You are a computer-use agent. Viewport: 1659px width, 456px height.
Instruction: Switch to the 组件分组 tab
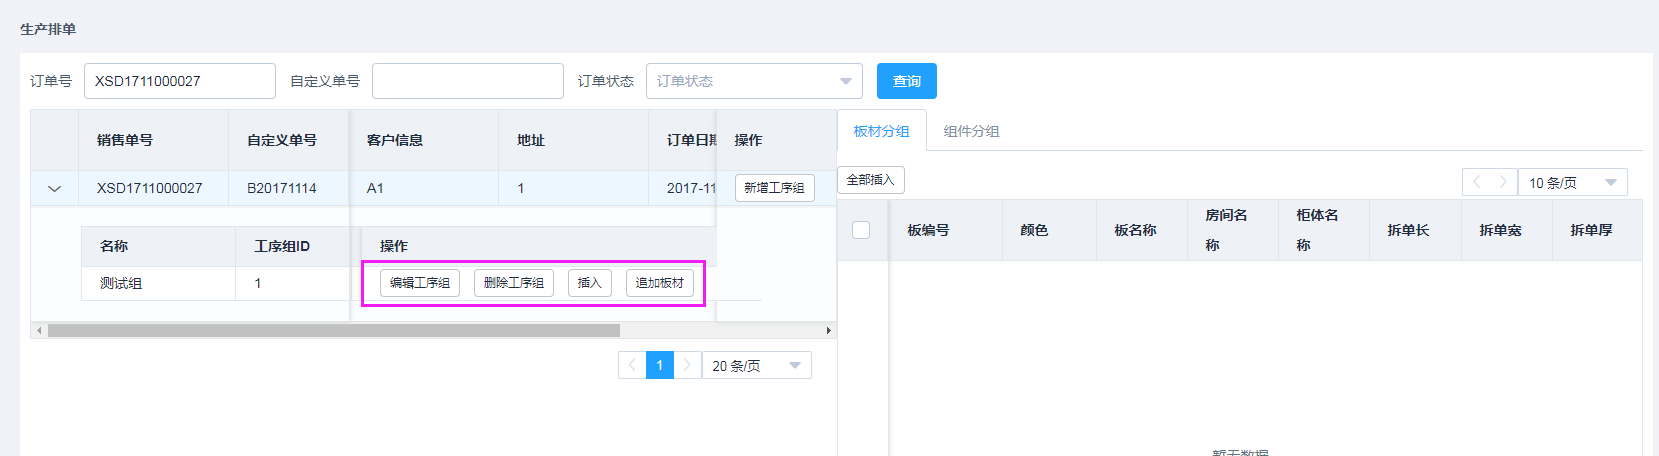[x=971, y=131]
